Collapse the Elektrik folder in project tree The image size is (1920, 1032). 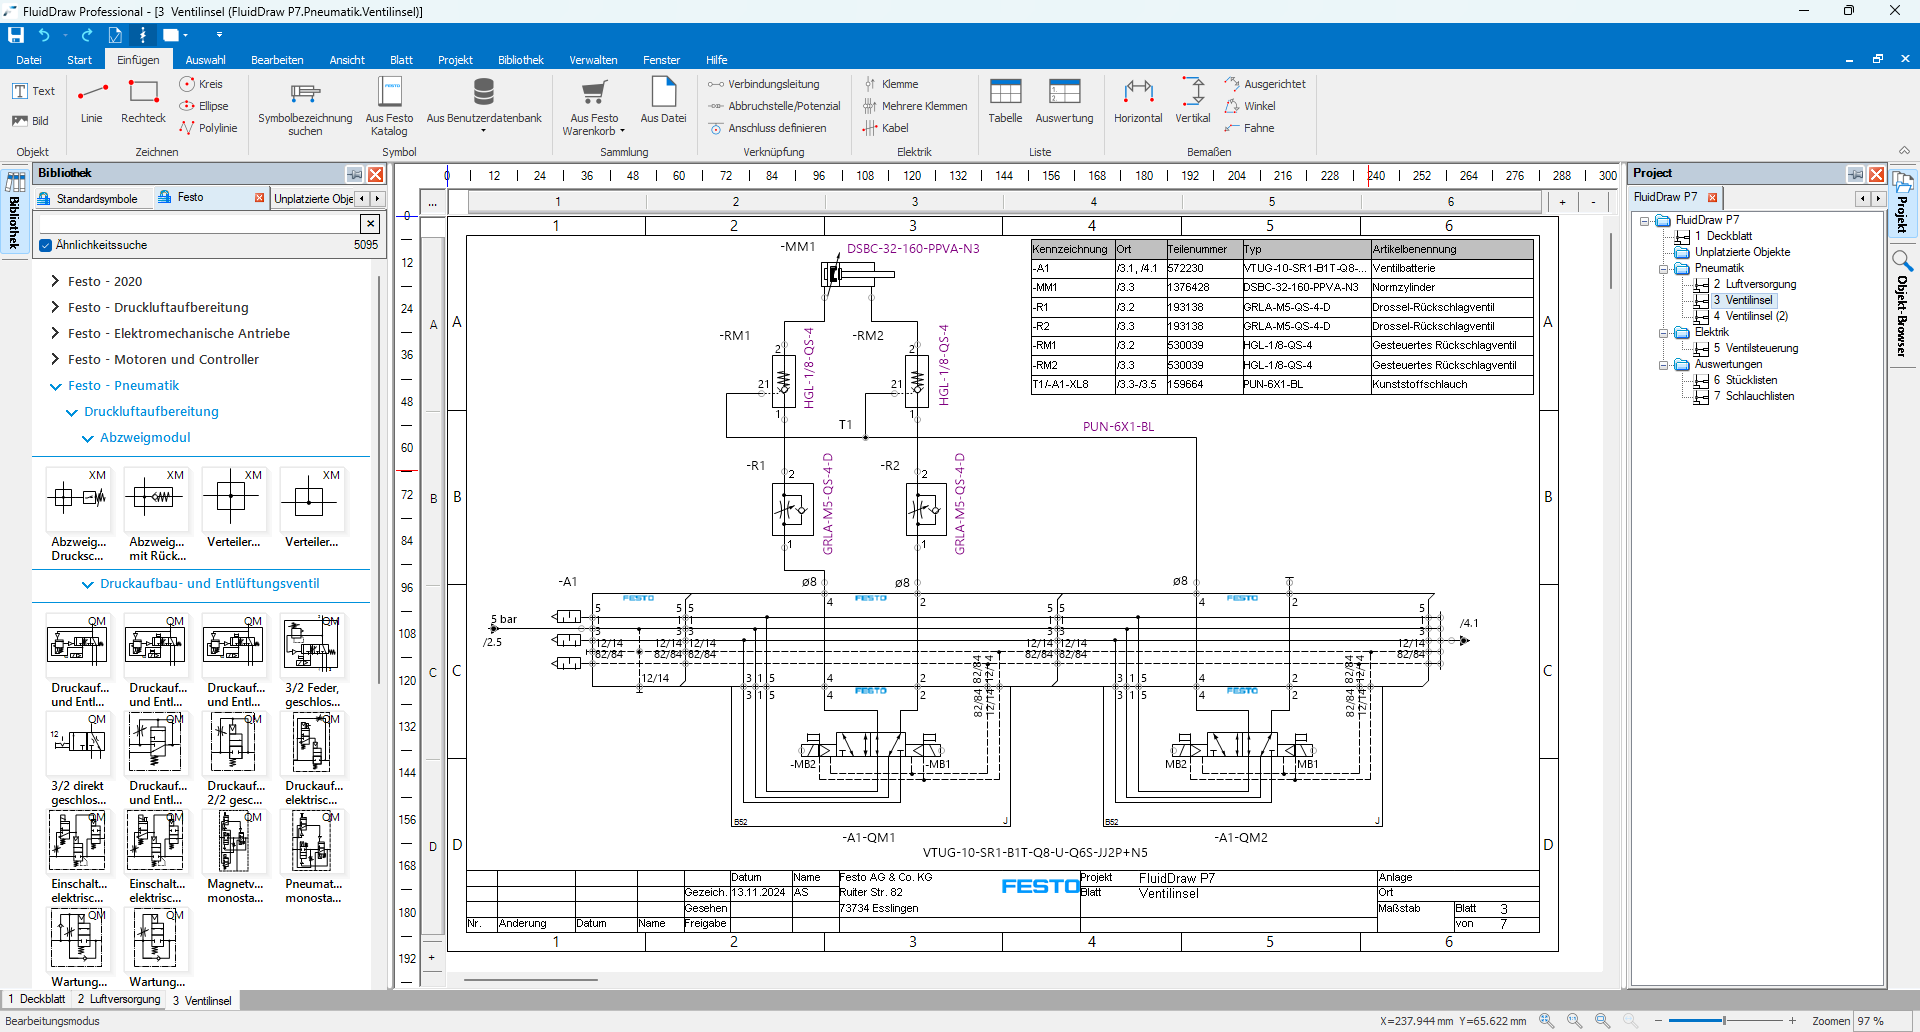1664,332
